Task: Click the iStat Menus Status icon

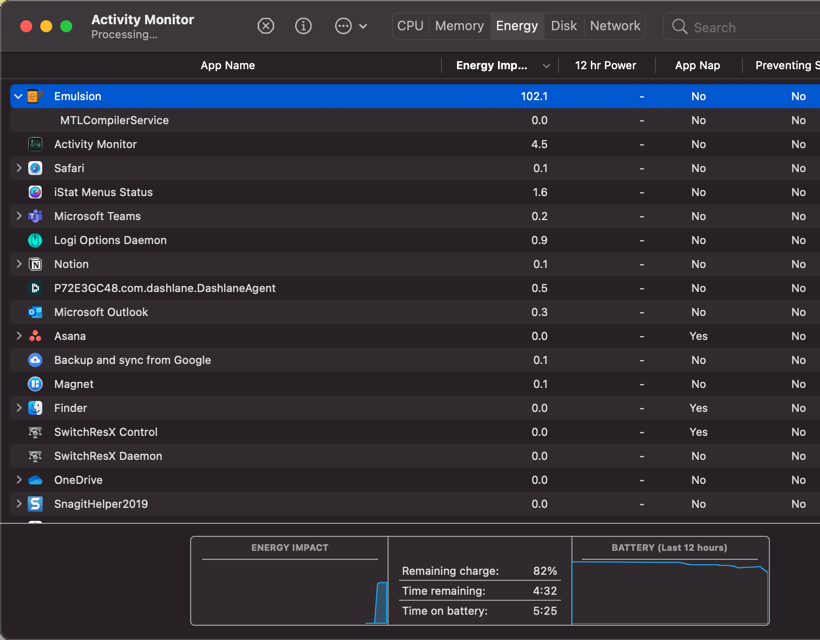Action: (35, 192)
